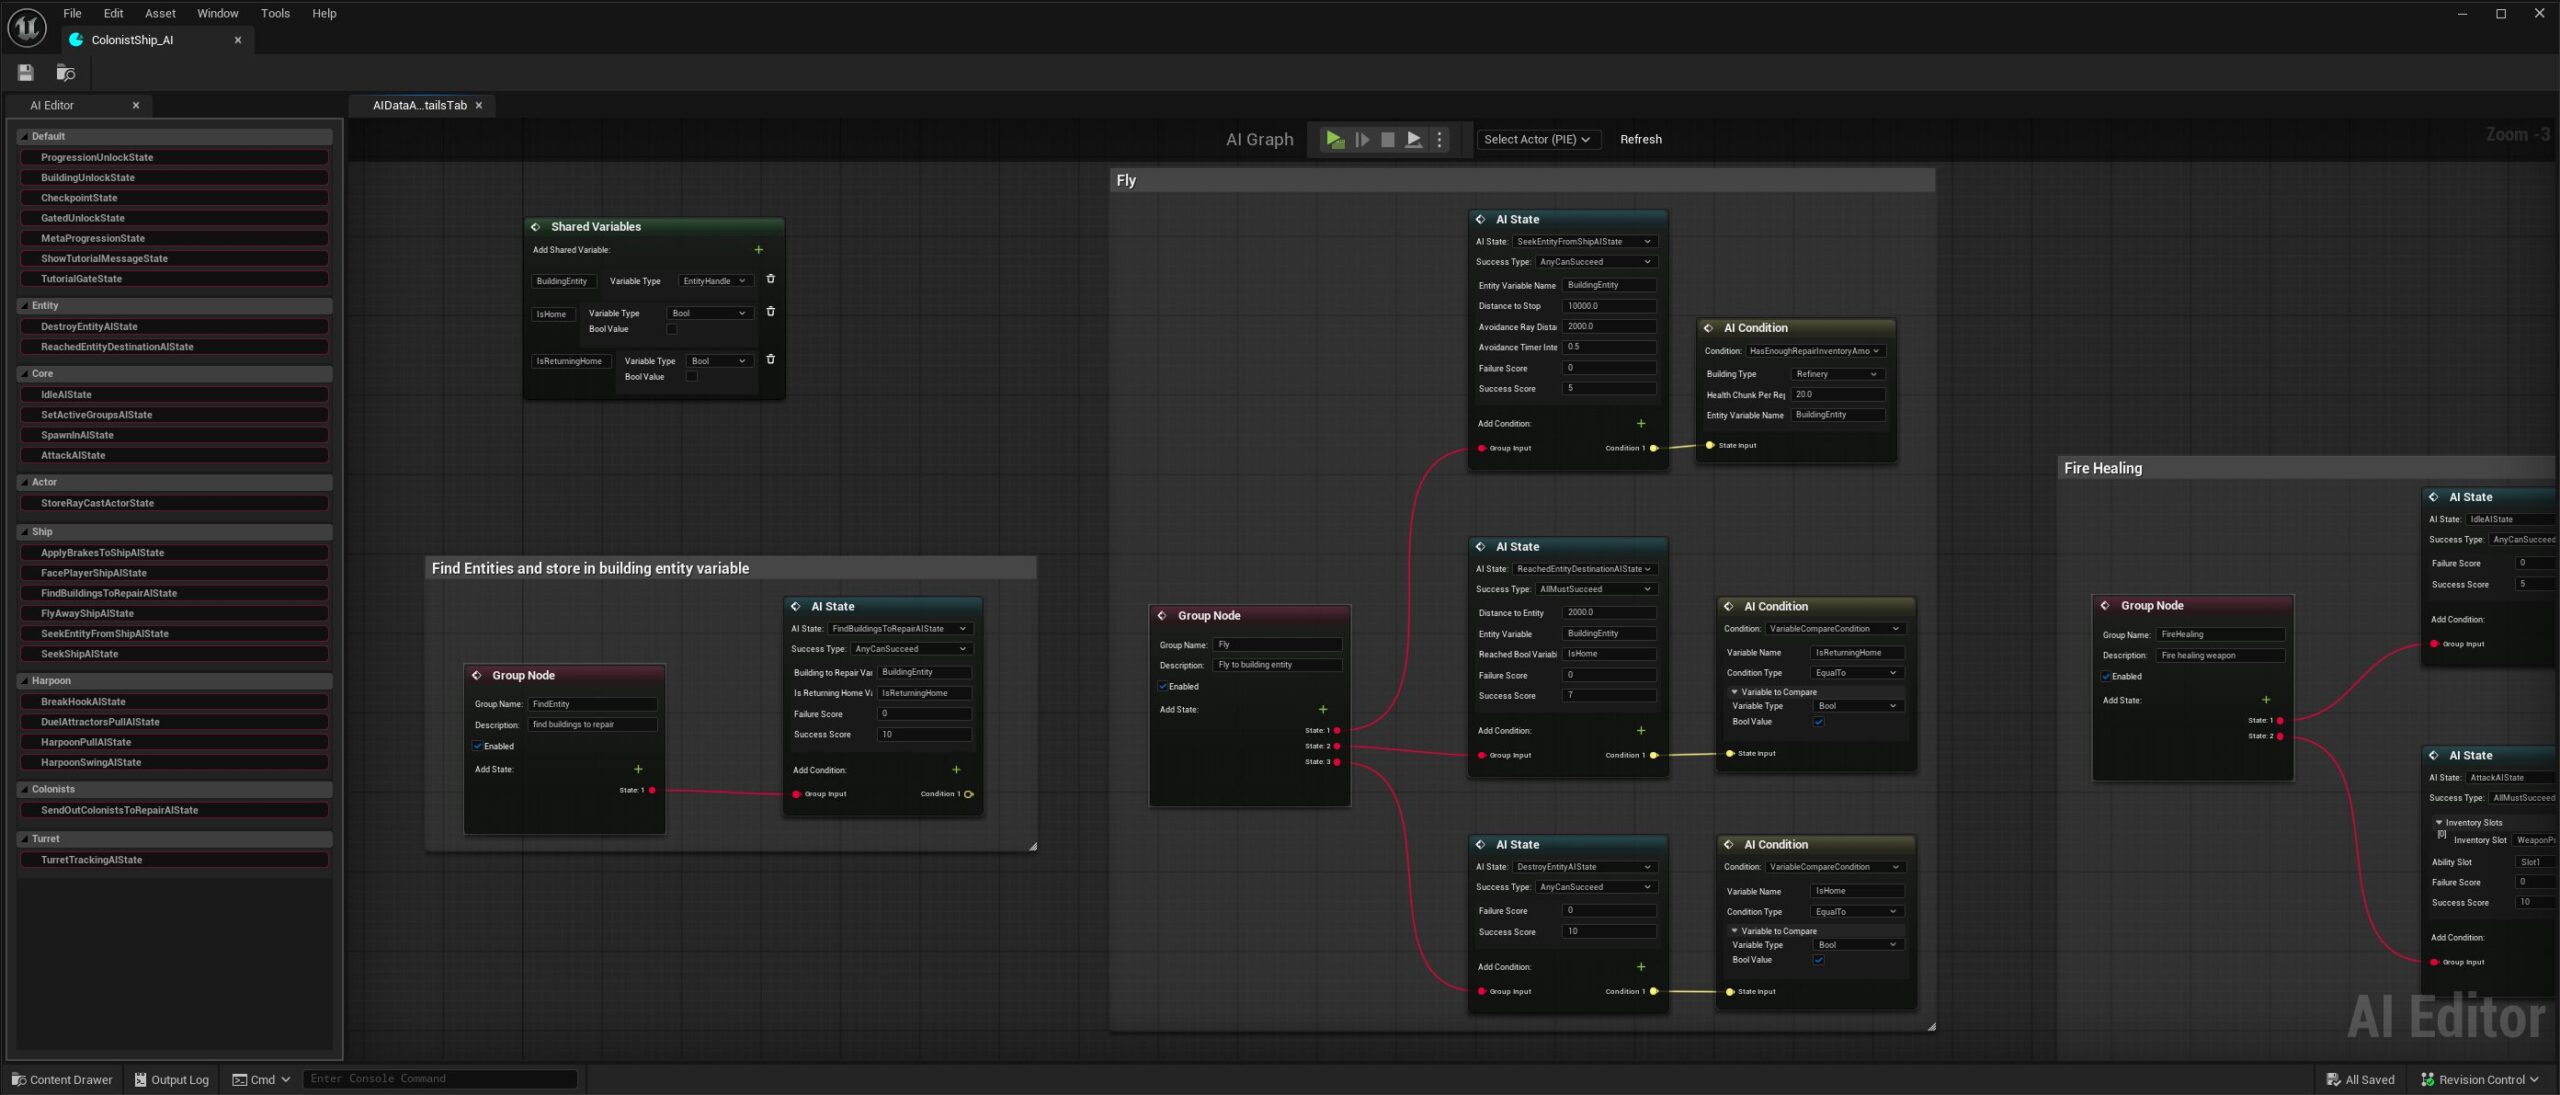
Task: Open the Content Drawer
Action: pyautogui.click(x=62, y=1079)
